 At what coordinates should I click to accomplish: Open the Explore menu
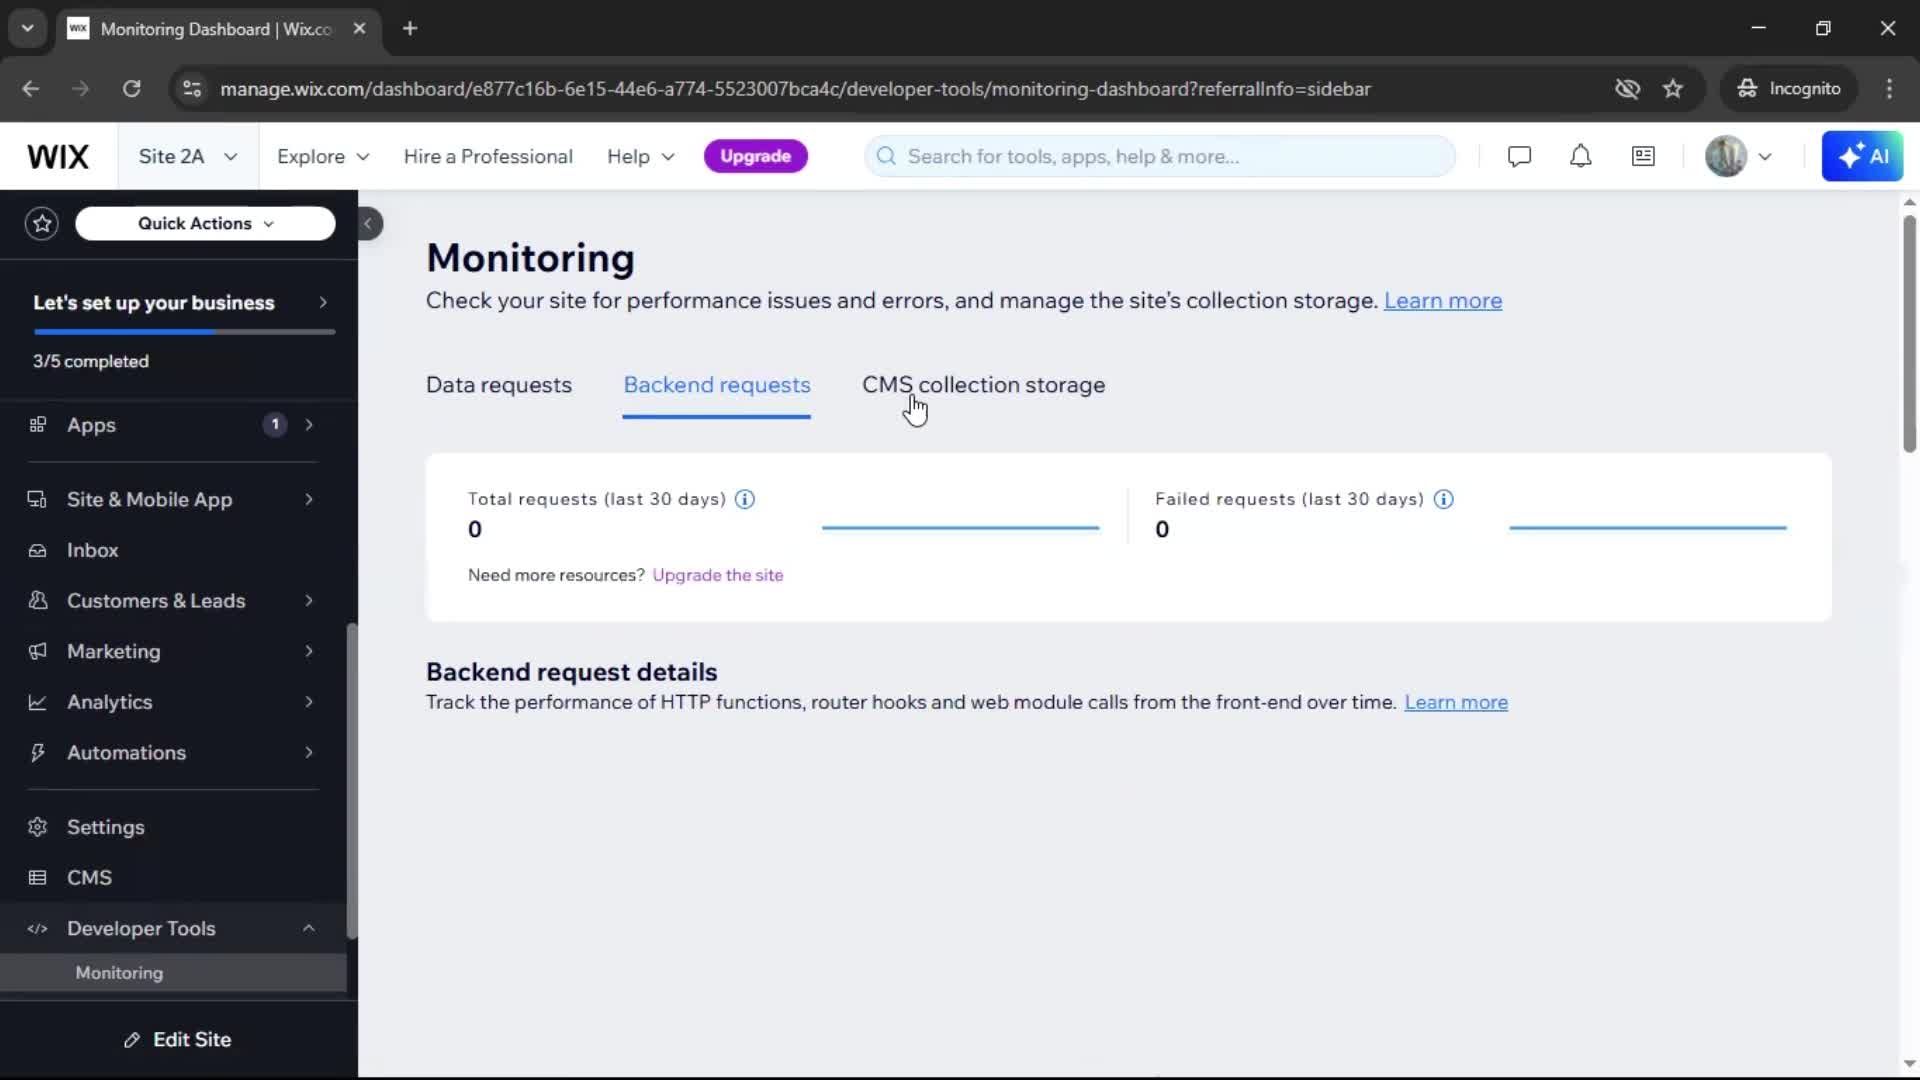pos(323,157)
